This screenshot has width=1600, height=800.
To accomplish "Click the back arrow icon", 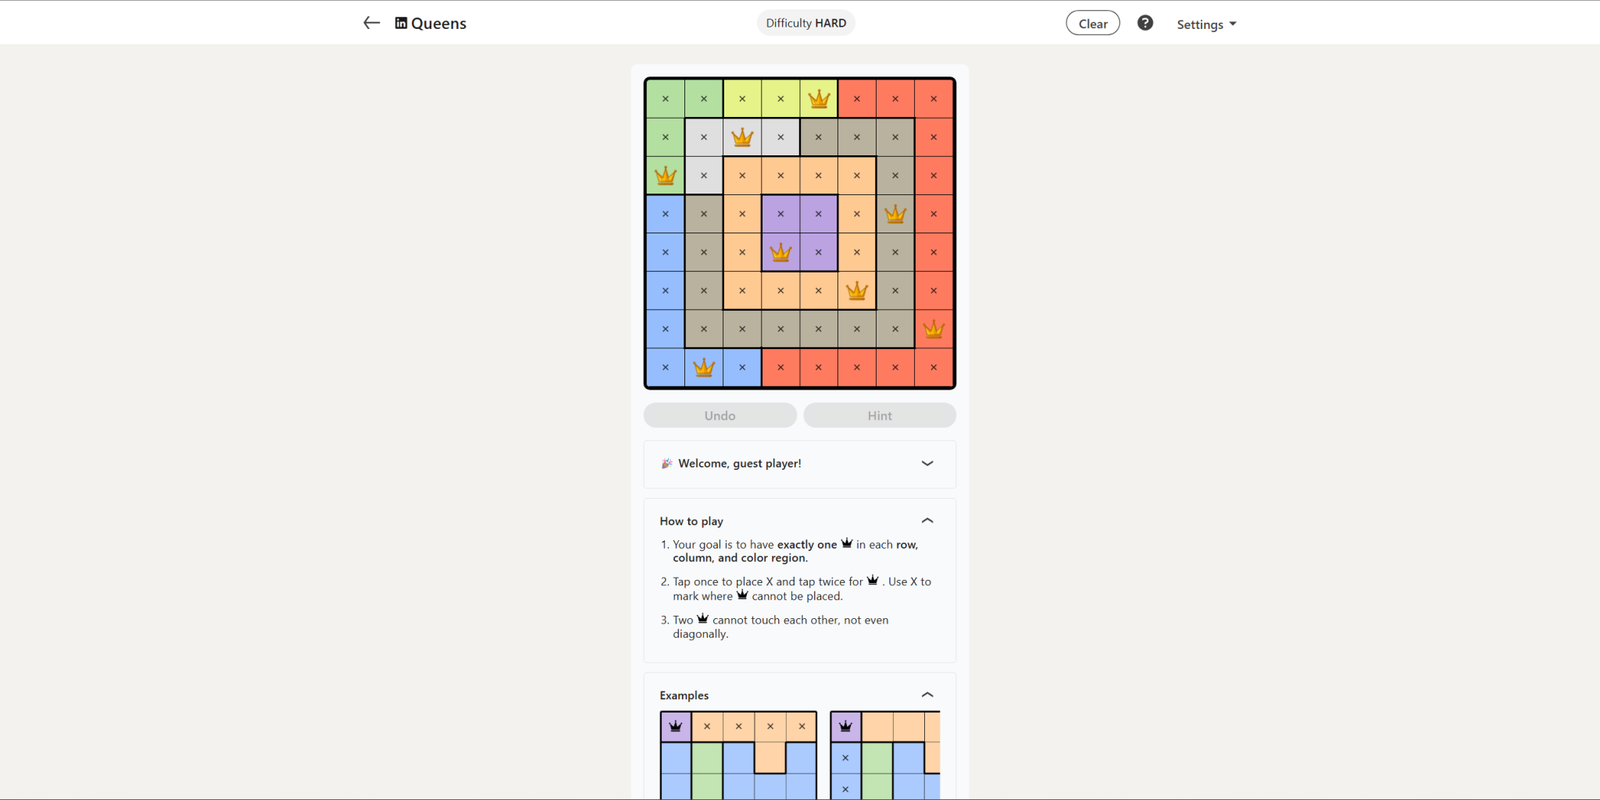I will pyautogui.click(x=371, y=23).
